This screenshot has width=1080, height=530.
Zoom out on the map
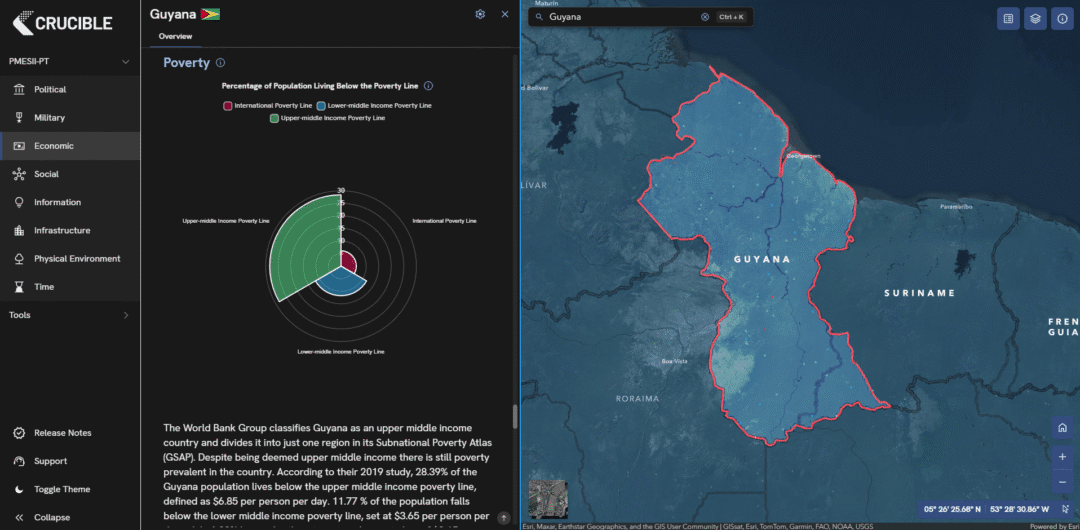click(x=1061, y=483)
